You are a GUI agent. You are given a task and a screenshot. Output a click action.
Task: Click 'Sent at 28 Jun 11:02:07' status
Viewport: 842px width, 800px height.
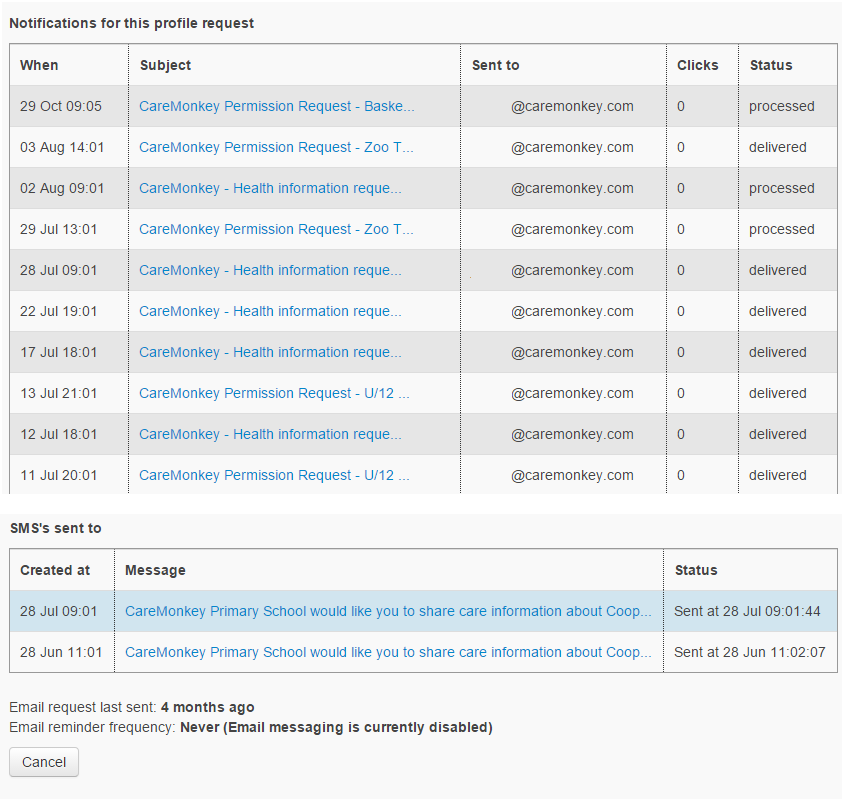click(x=750, y=652)
